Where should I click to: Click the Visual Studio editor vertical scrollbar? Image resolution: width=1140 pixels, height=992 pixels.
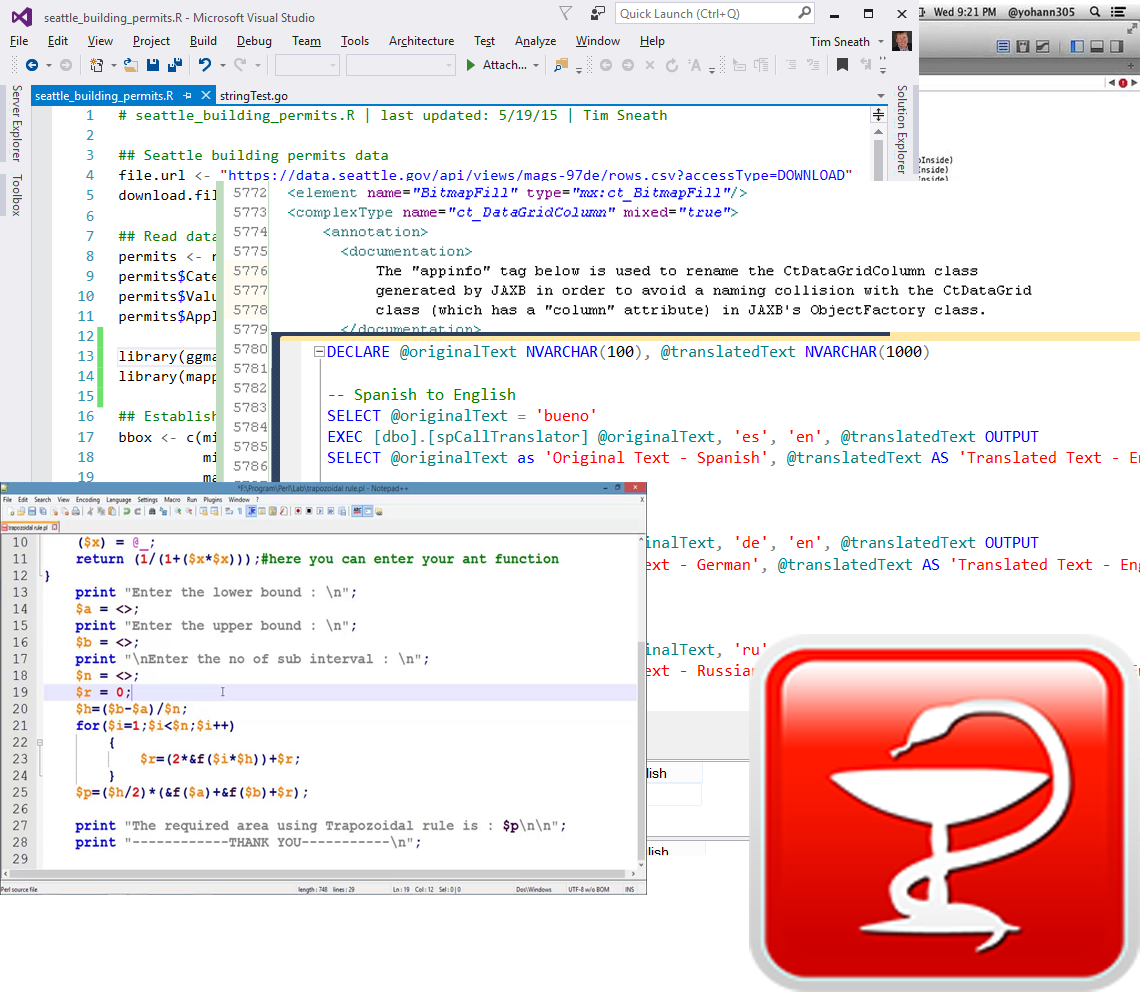click(x=878, y=153)
